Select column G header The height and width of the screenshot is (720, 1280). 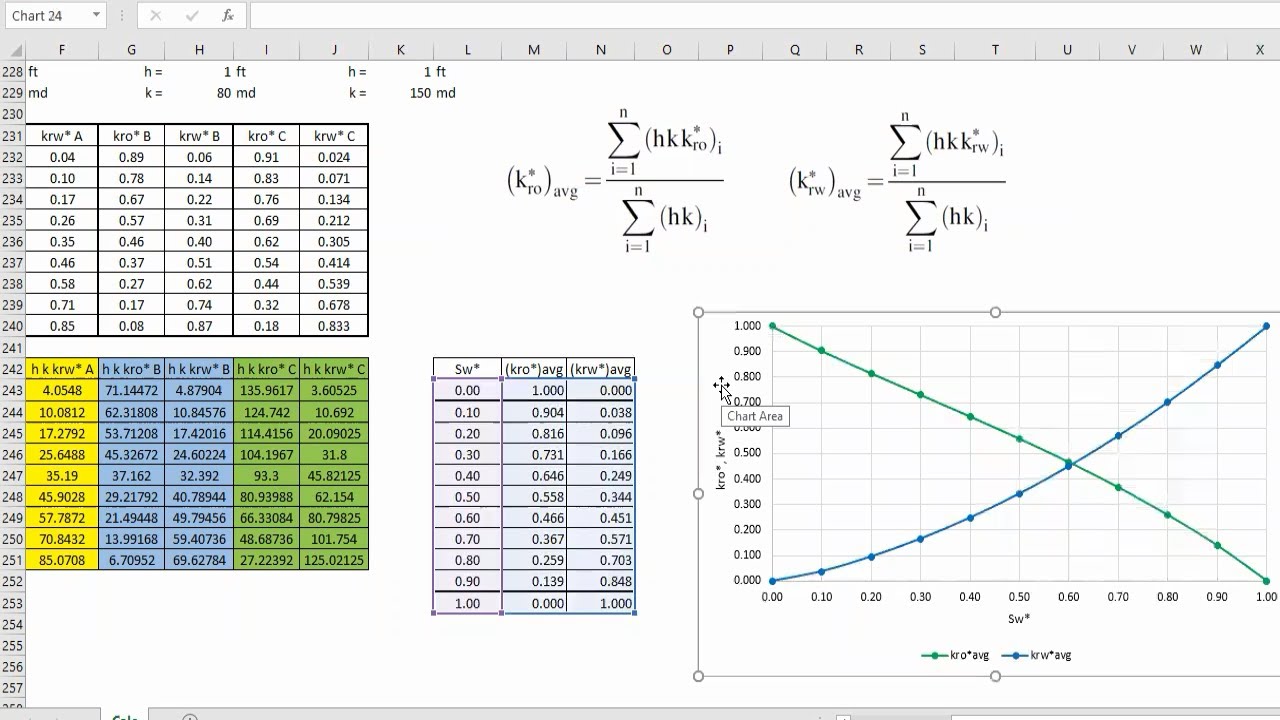(x=132, y=50)
